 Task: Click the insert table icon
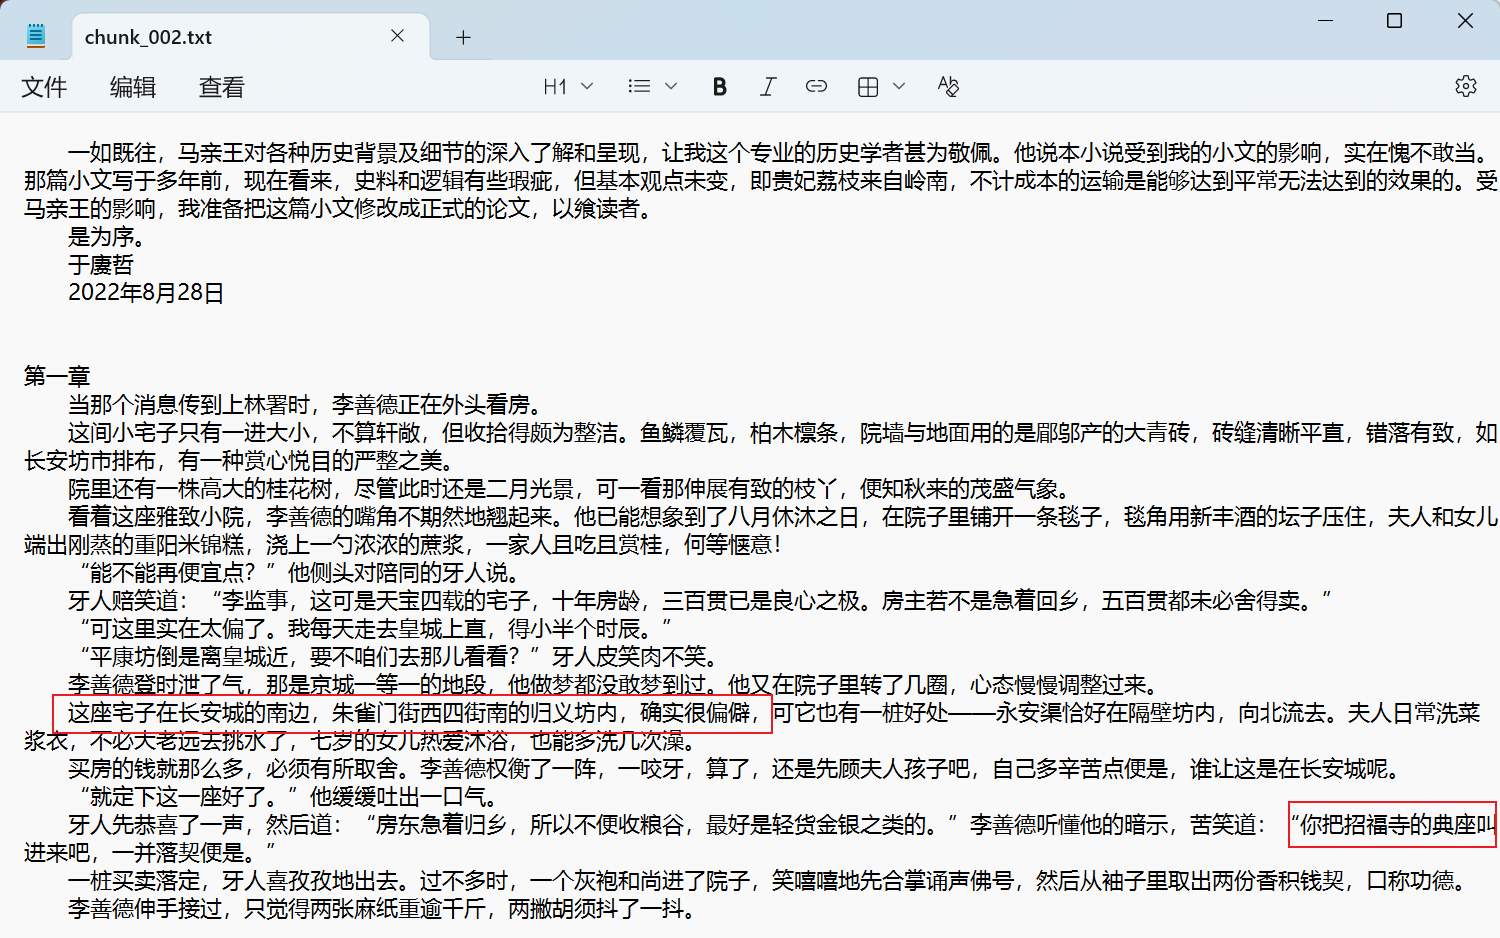[x=868, y=87]
